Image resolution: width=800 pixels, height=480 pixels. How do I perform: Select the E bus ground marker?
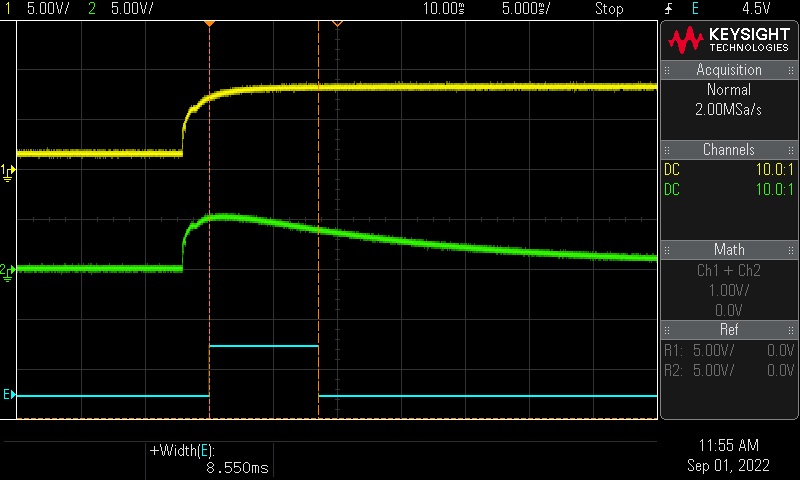click(x=9, y=394)
